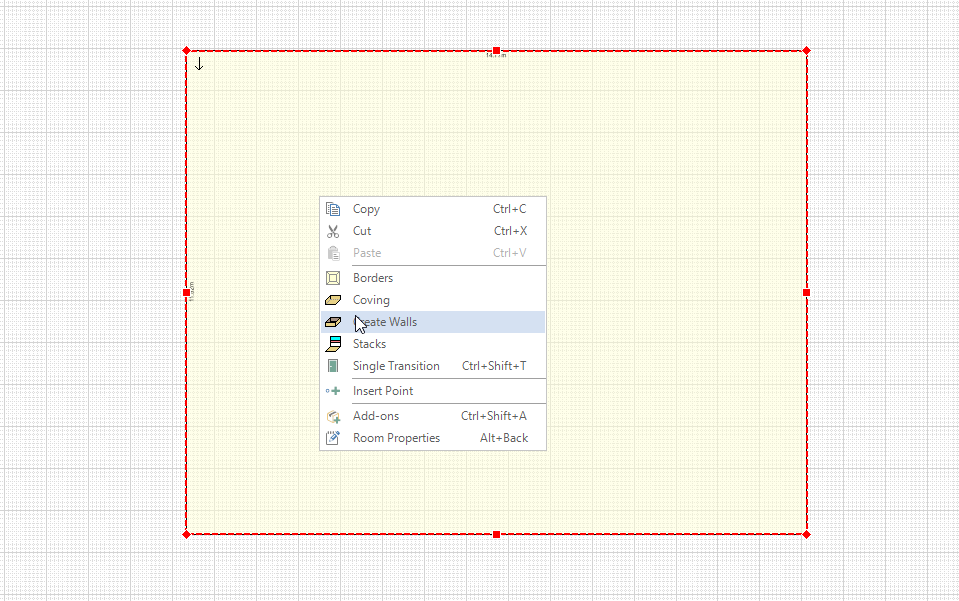Viewport: 959px width, 601px height.
Task: Click the Alt+Back shortcut text
Action: tap(504, 438)
